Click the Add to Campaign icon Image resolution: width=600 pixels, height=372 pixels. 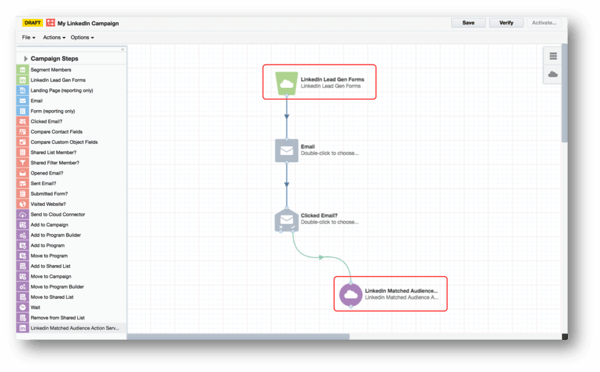coord(23,225)
